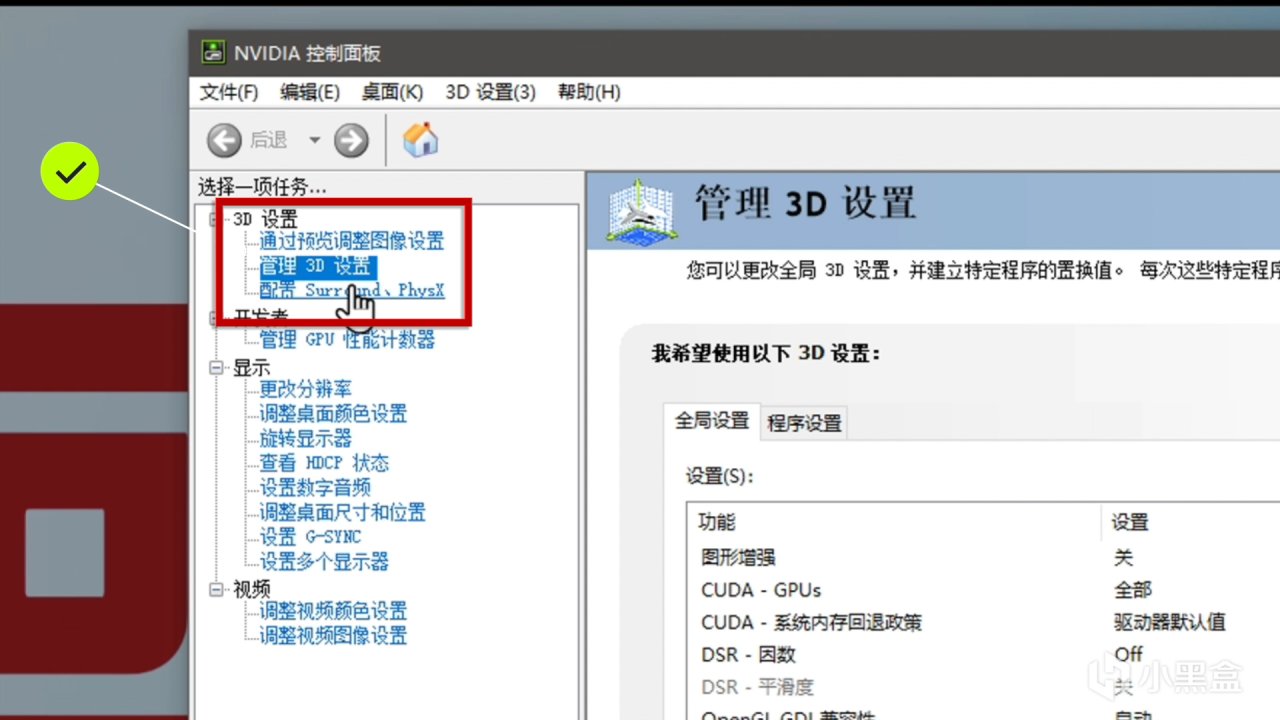
Task: Open the 文件(F) menu
Action: tap(229, 92)
